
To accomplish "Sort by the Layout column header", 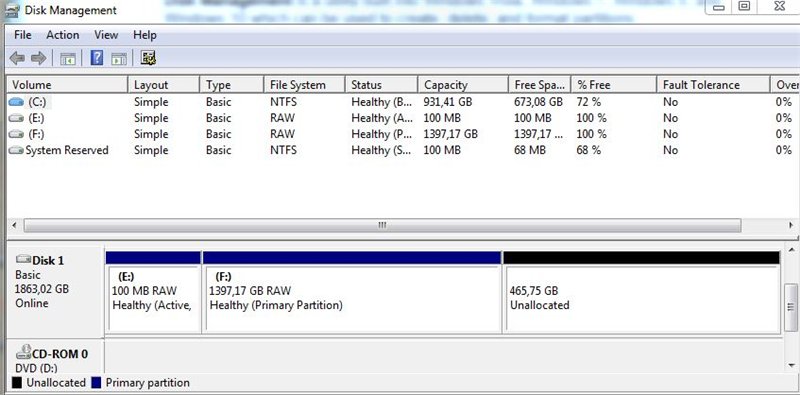I will pos(163,85).
